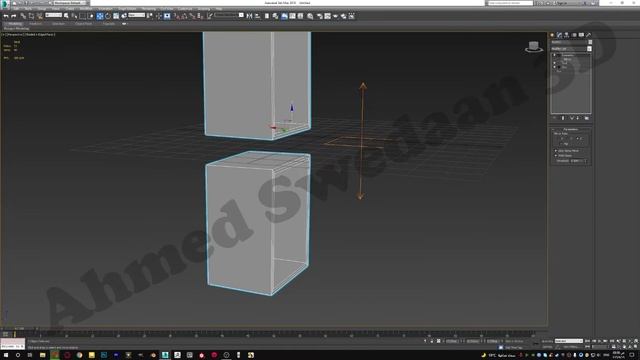The image size is (640, 360).
Task: Click the Select and Place tool
Action: (124, 16)
